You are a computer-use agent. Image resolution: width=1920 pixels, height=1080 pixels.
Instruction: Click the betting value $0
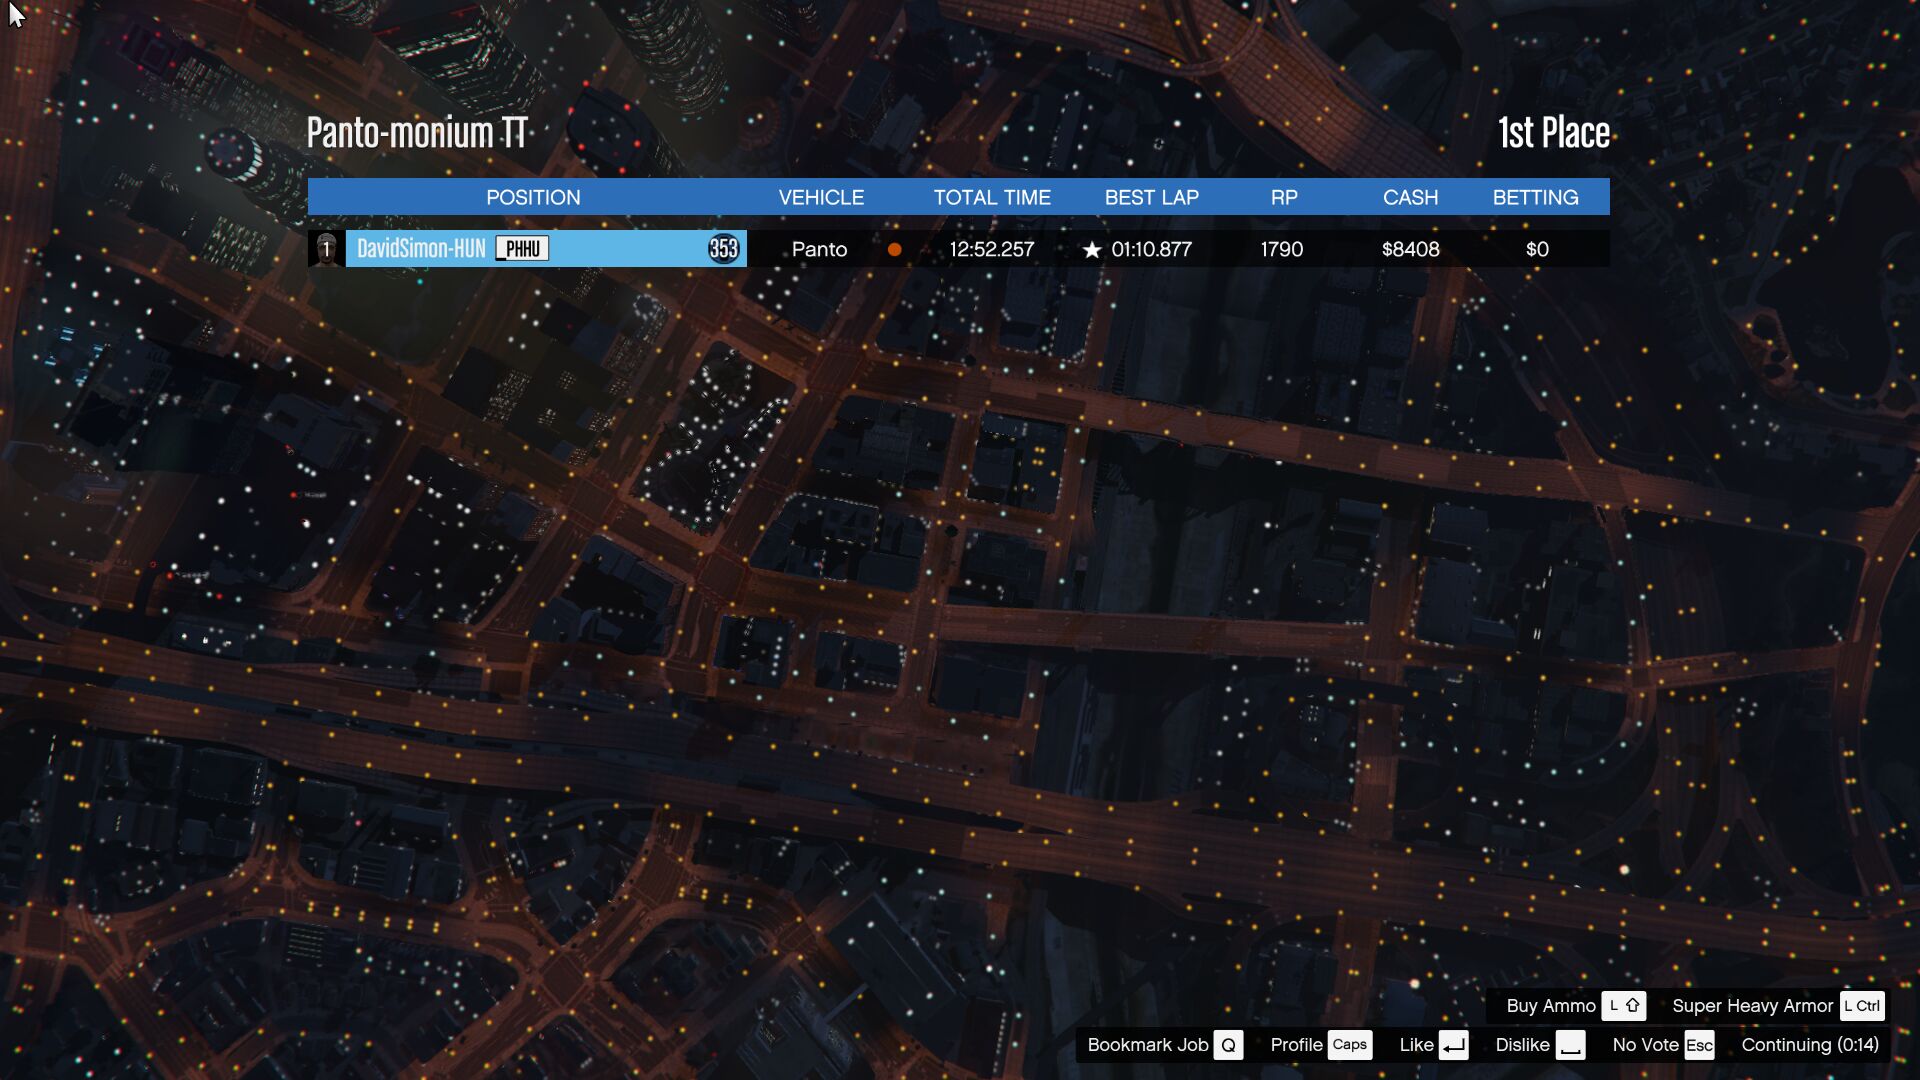(x=1537, y=250)
